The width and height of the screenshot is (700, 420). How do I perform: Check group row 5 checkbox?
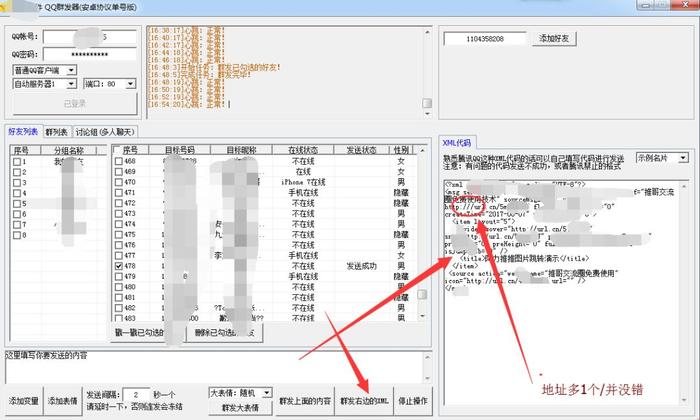(17, 204)
